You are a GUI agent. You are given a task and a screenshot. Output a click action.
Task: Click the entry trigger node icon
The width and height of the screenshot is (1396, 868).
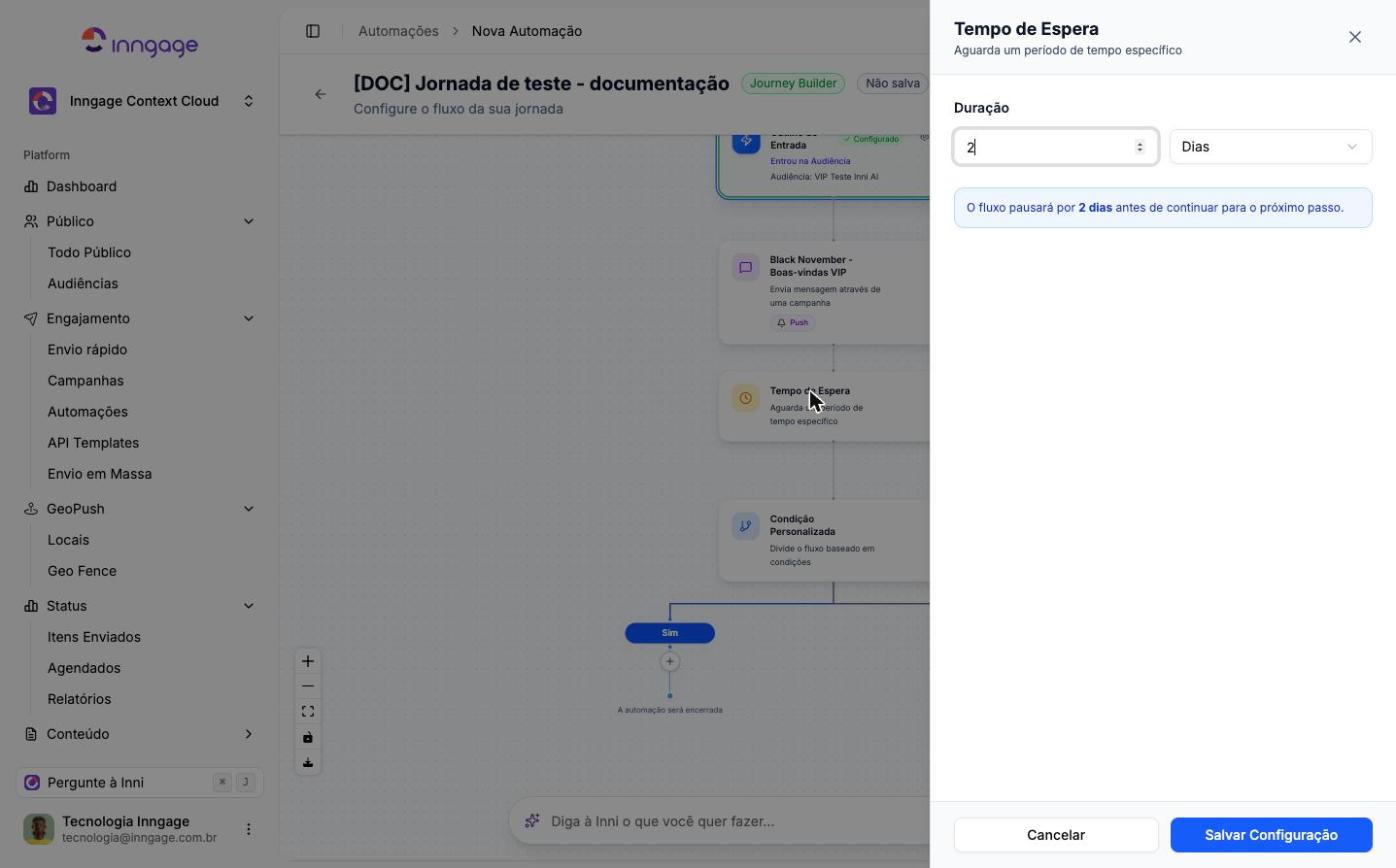pos(746,141)
